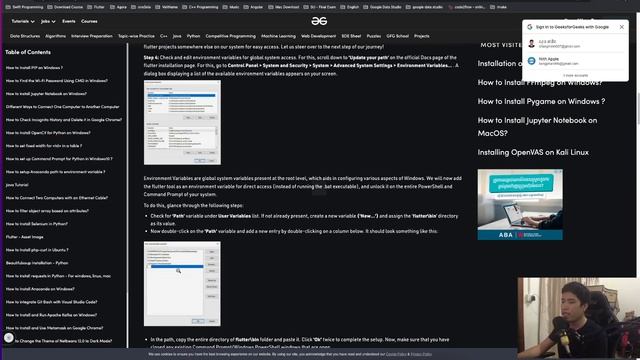This screenshot has height=360, width=640.
Task: Open 'How to filter object array' article
Action: [x=47, y=211]
